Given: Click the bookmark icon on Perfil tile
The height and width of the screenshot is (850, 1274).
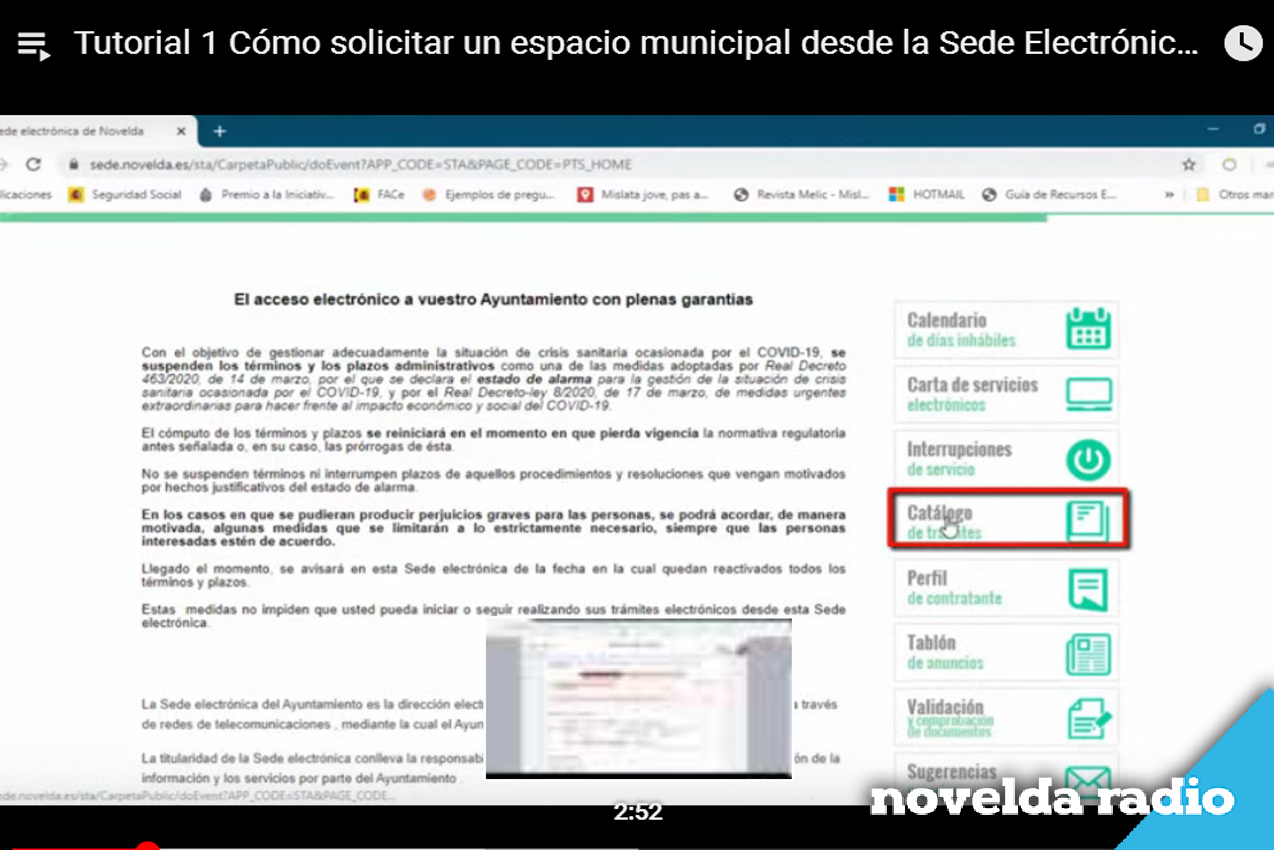Looking at the screenshot, I should [x=1088, y=589].
